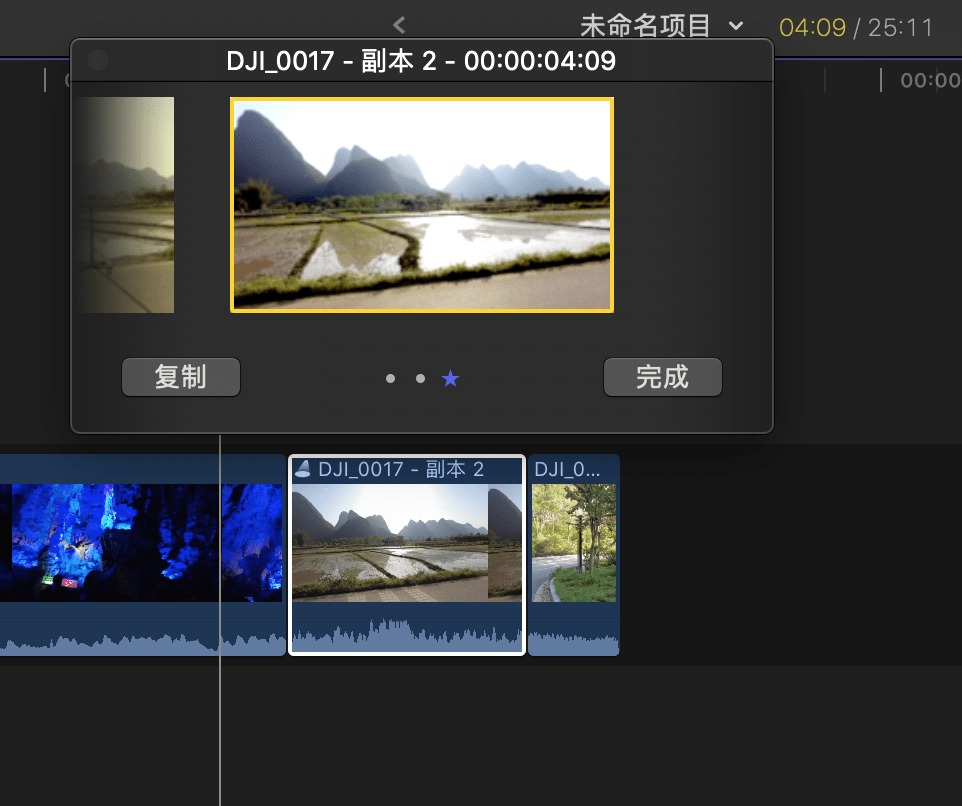This screenshot has height=806, width=962.
Task: Click the DJI_0017 - 副本 2 clip name label
Action: 400,470
